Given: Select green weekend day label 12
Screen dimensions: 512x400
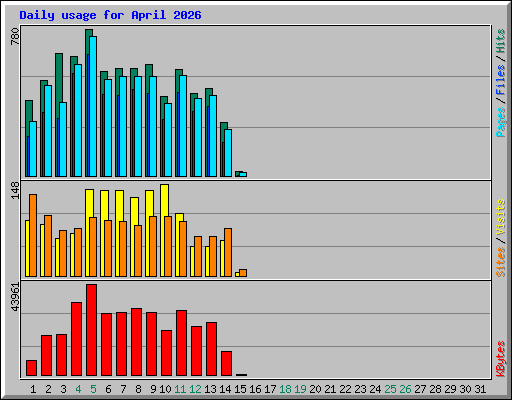Looking at the screenshot, I should 195,389.
